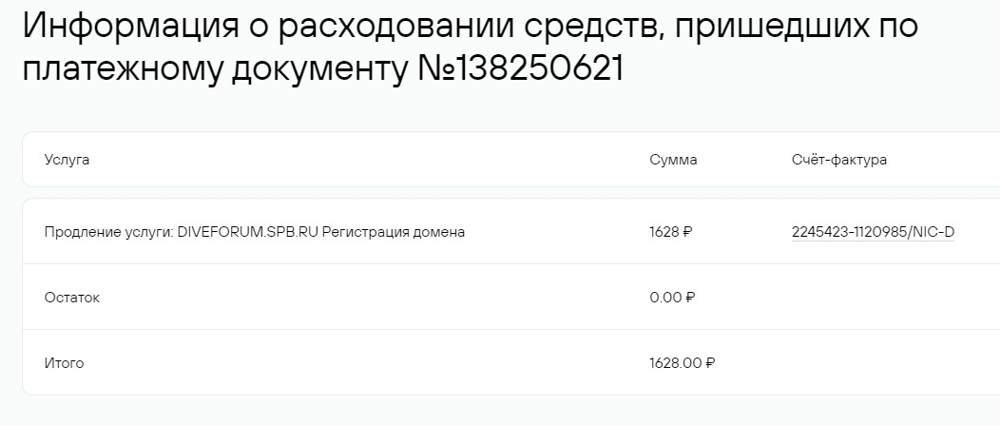1000x426 pixels.
Task: Click the "Услуга" column header
Action: point(67,160)
